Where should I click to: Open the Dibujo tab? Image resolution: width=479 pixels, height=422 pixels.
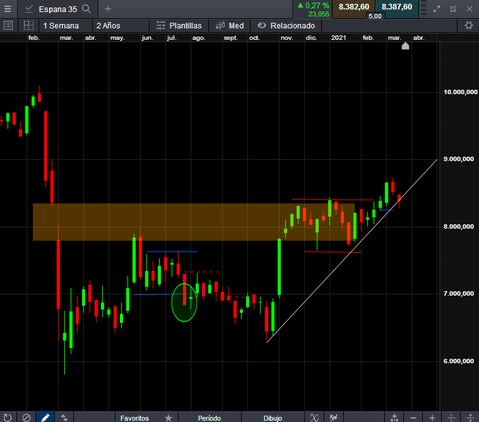[273, 418]
